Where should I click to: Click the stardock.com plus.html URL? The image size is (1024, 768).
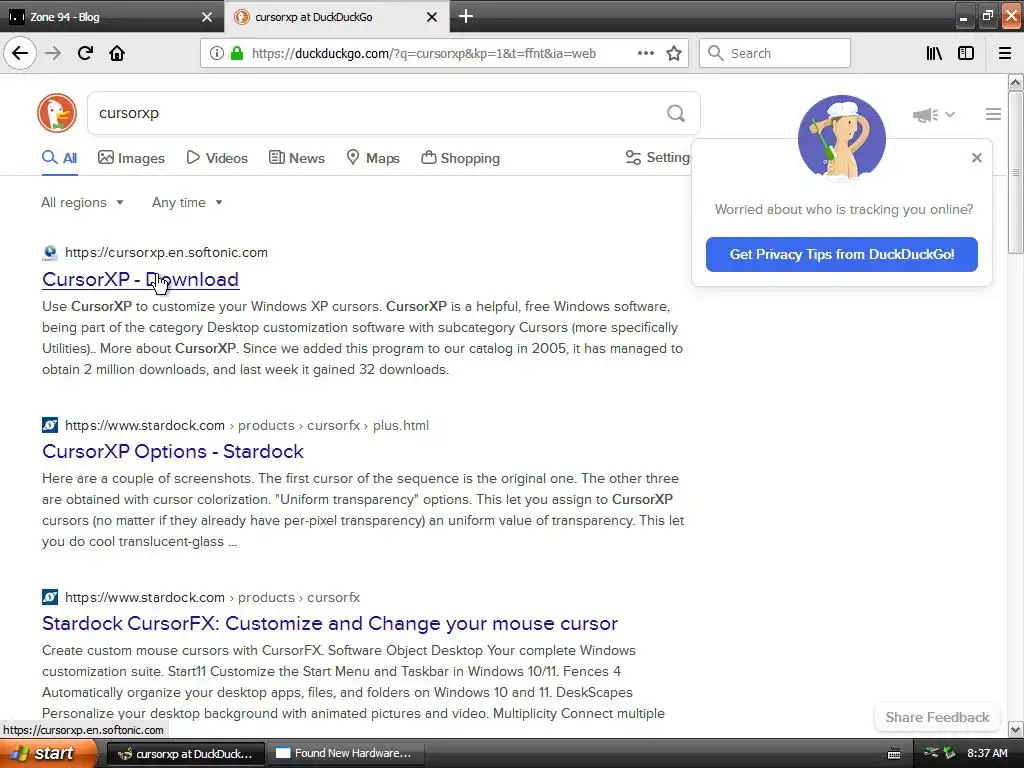pyautogui.click(x=247, y=425)
